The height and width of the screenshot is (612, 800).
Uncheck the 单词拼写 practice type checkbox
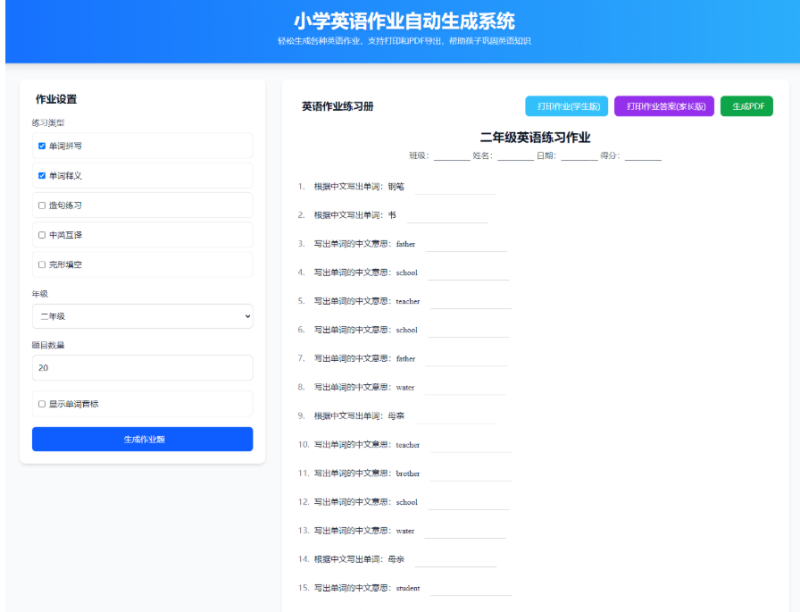(x=40, y=145)
